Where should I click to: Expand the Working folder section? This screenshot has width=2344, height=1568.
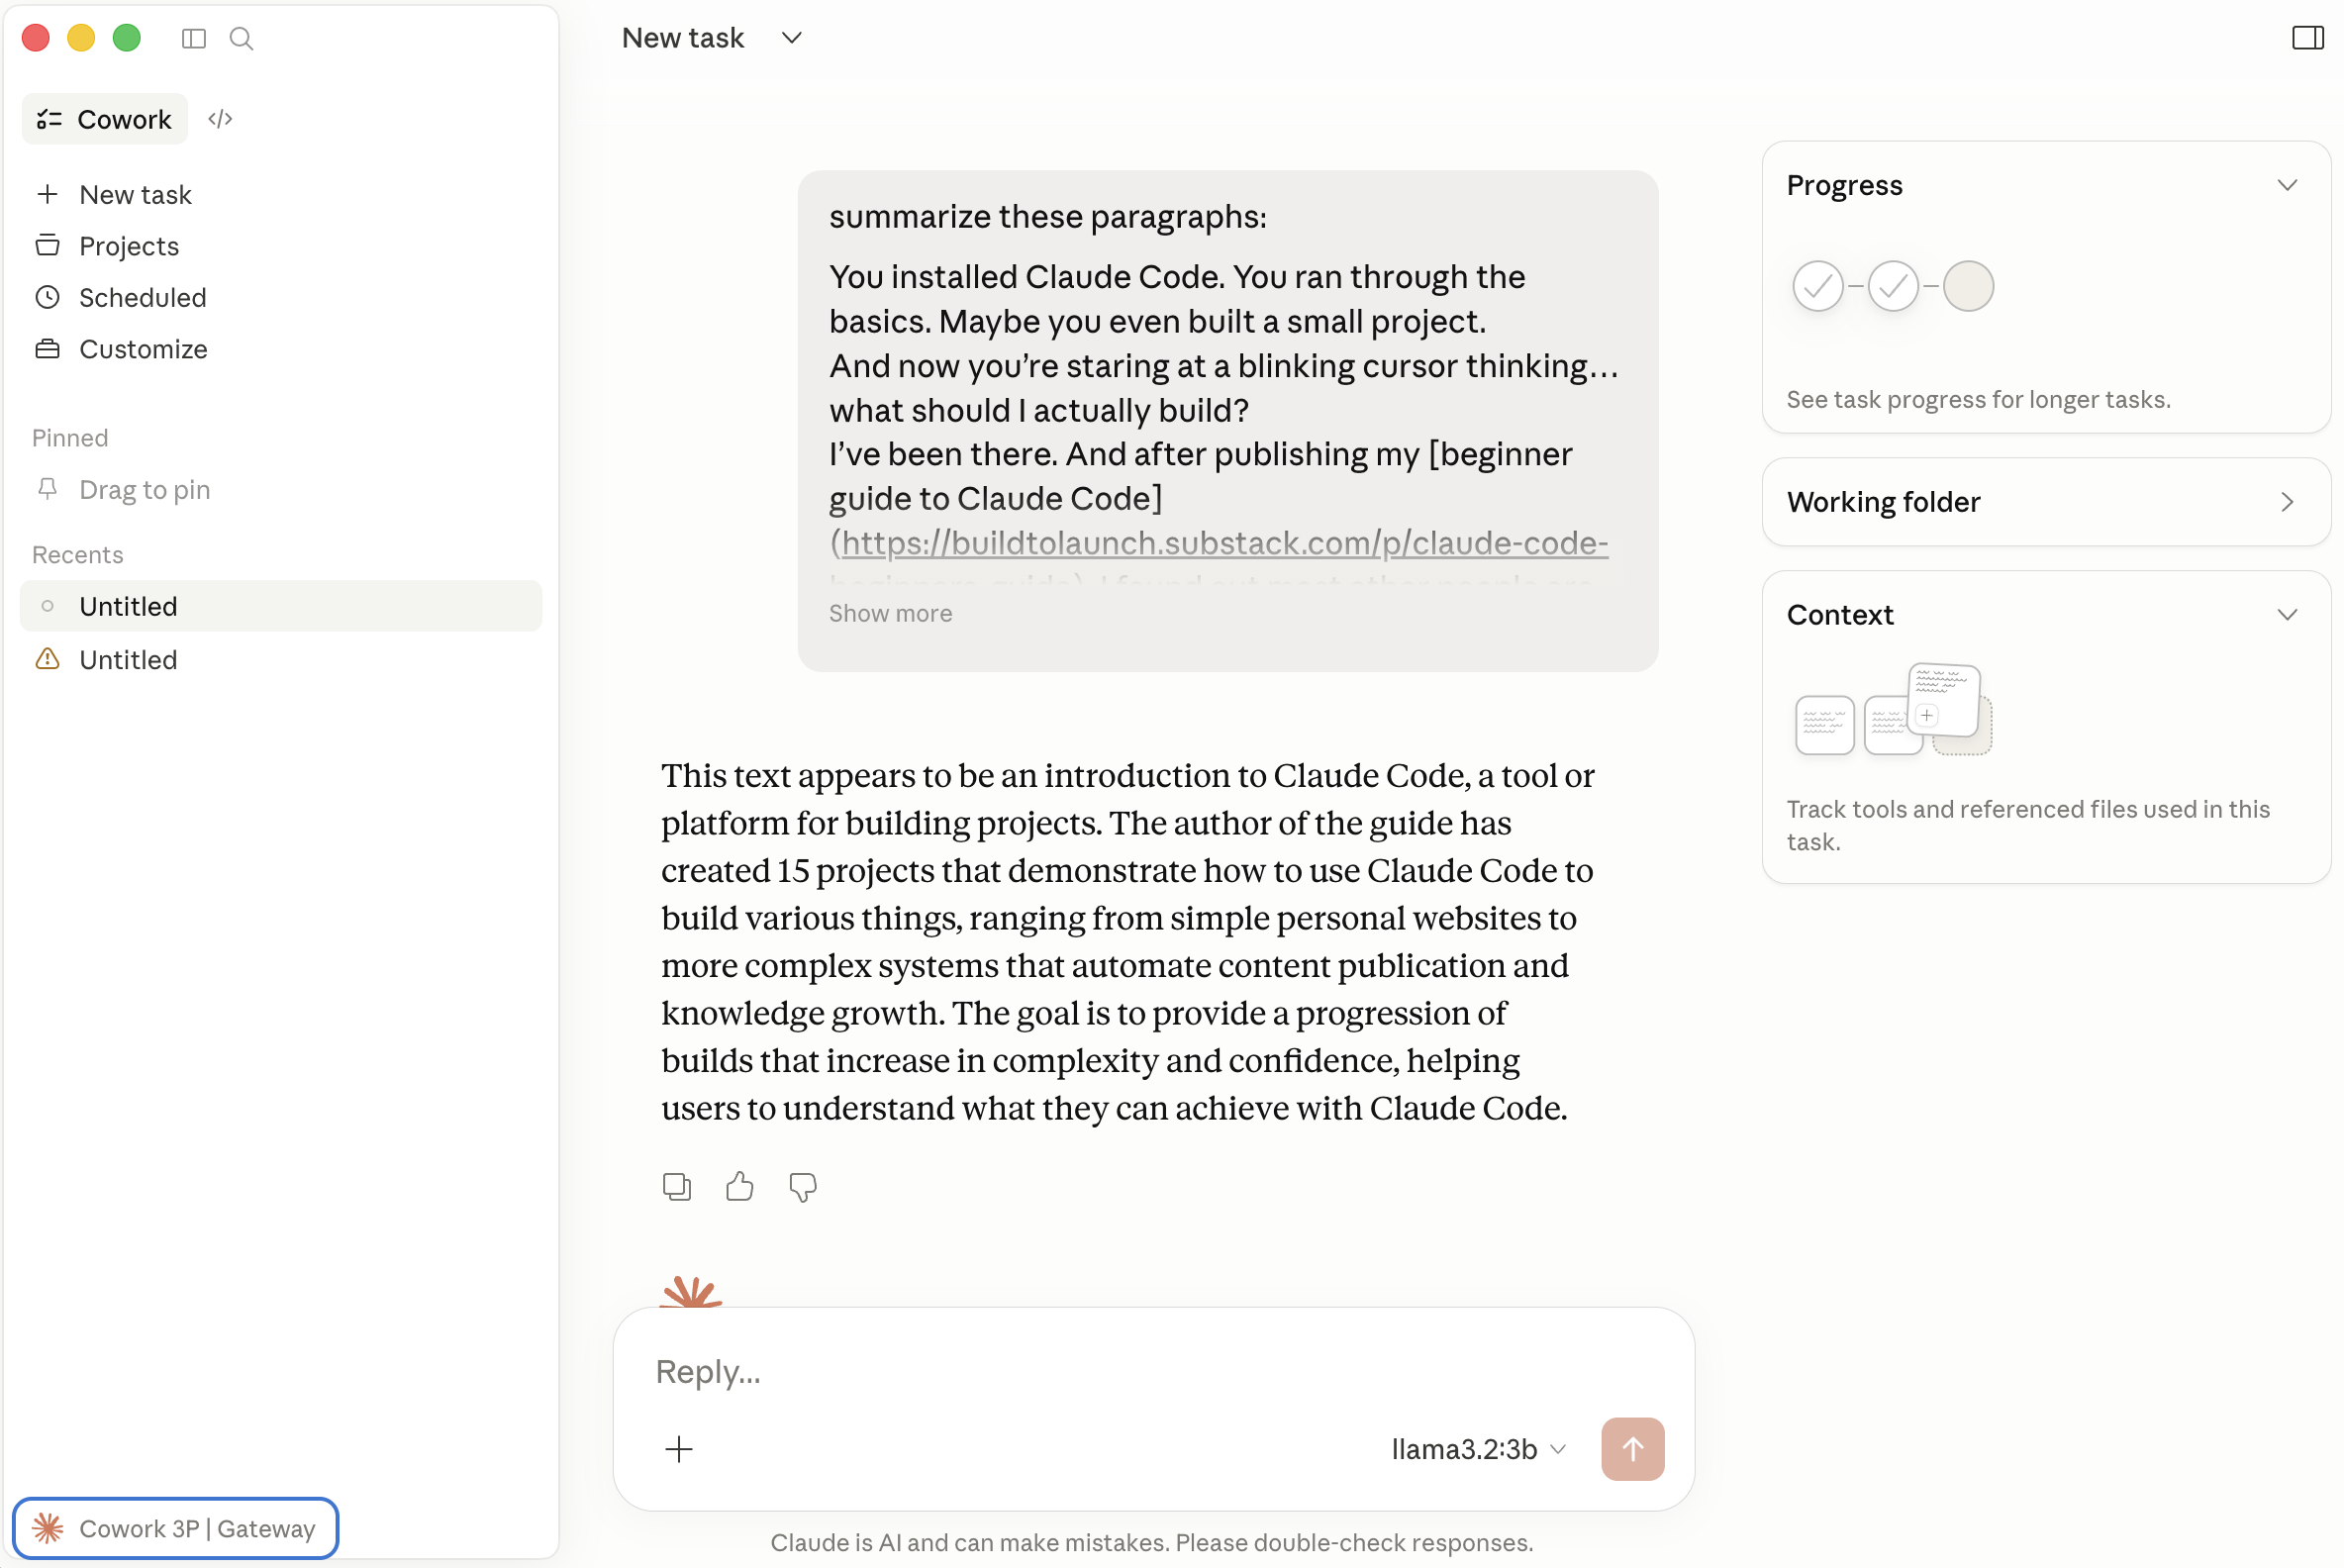point(2046,502)
